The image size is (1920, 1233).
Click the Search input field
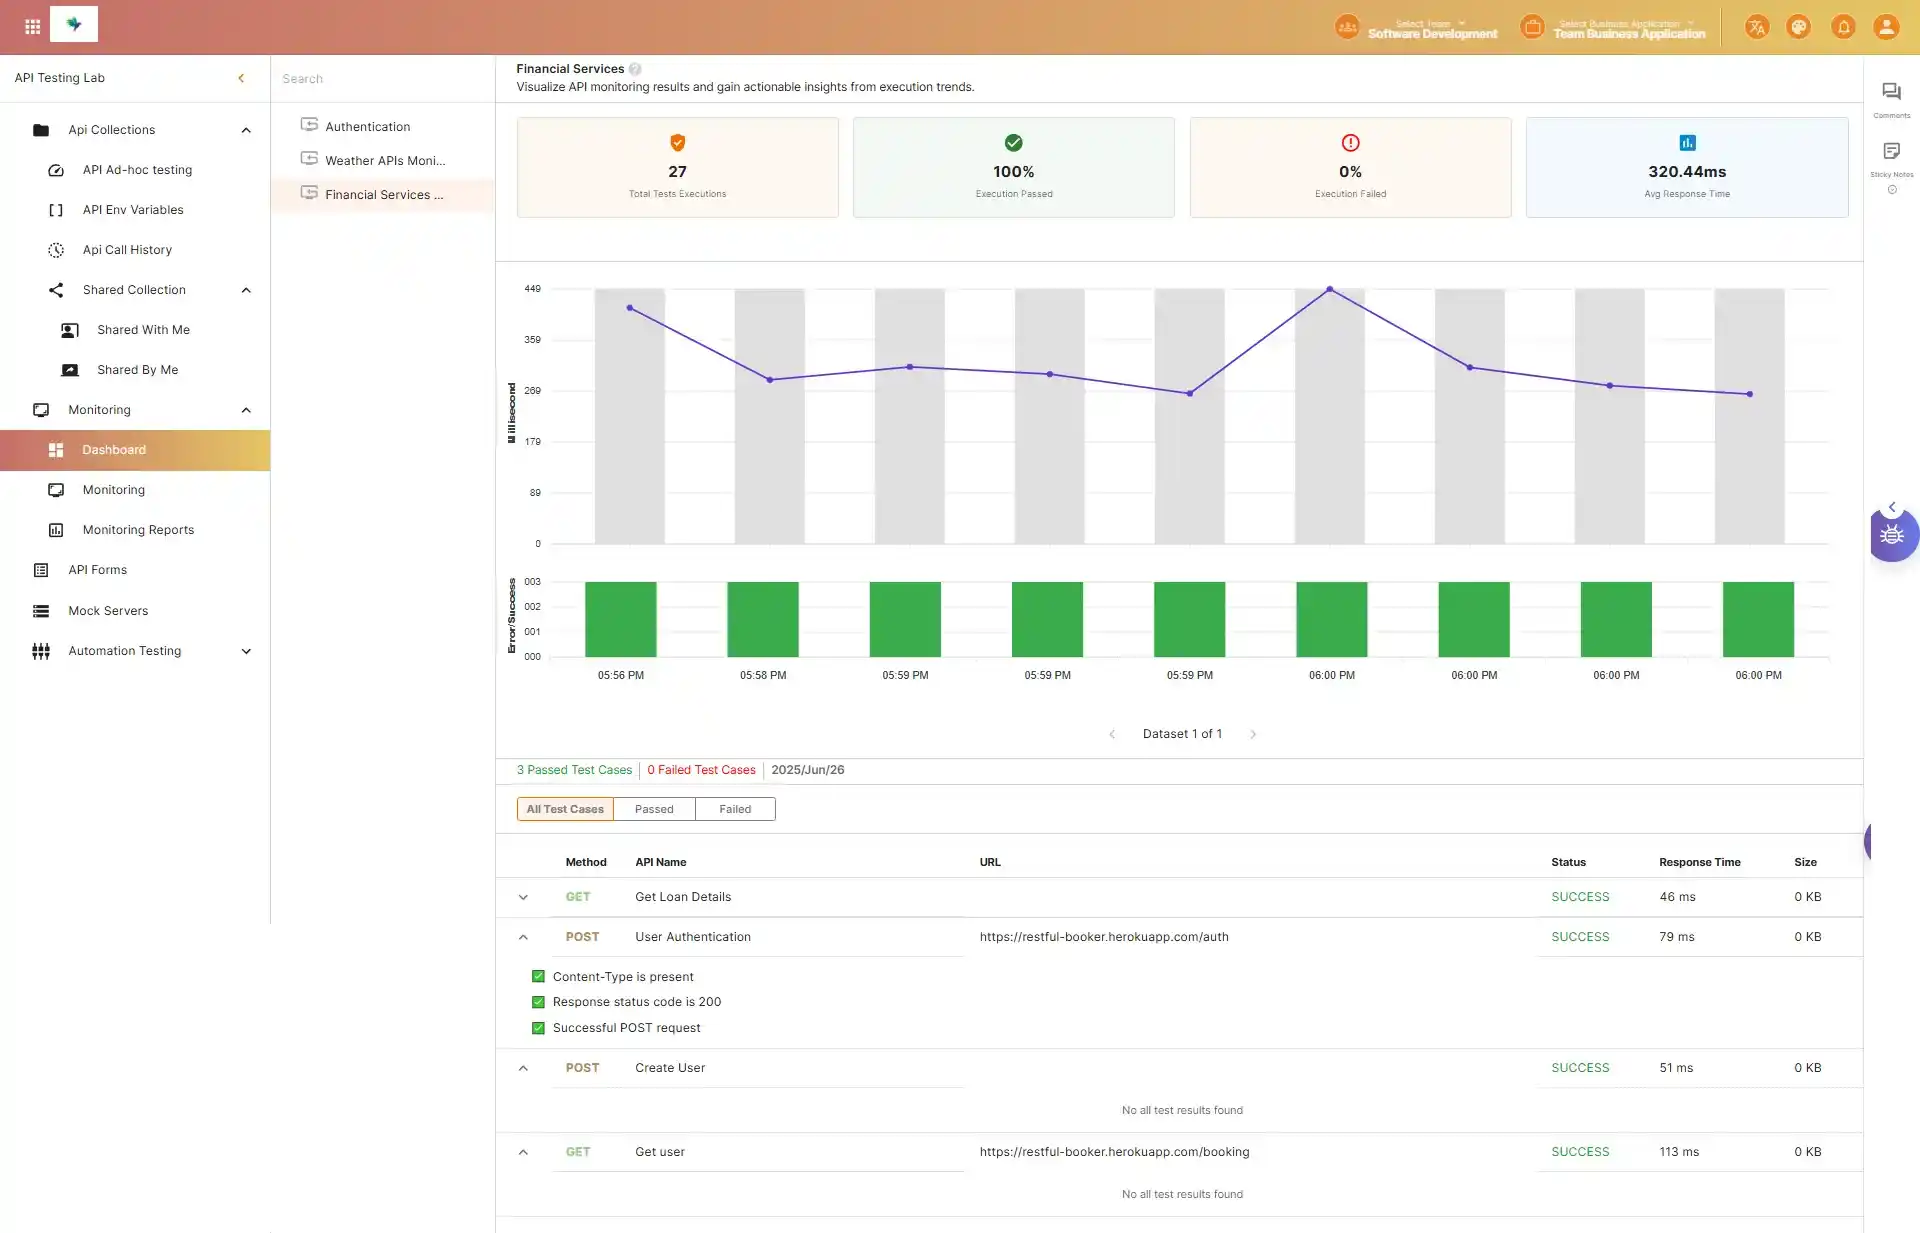coord(380,79)
